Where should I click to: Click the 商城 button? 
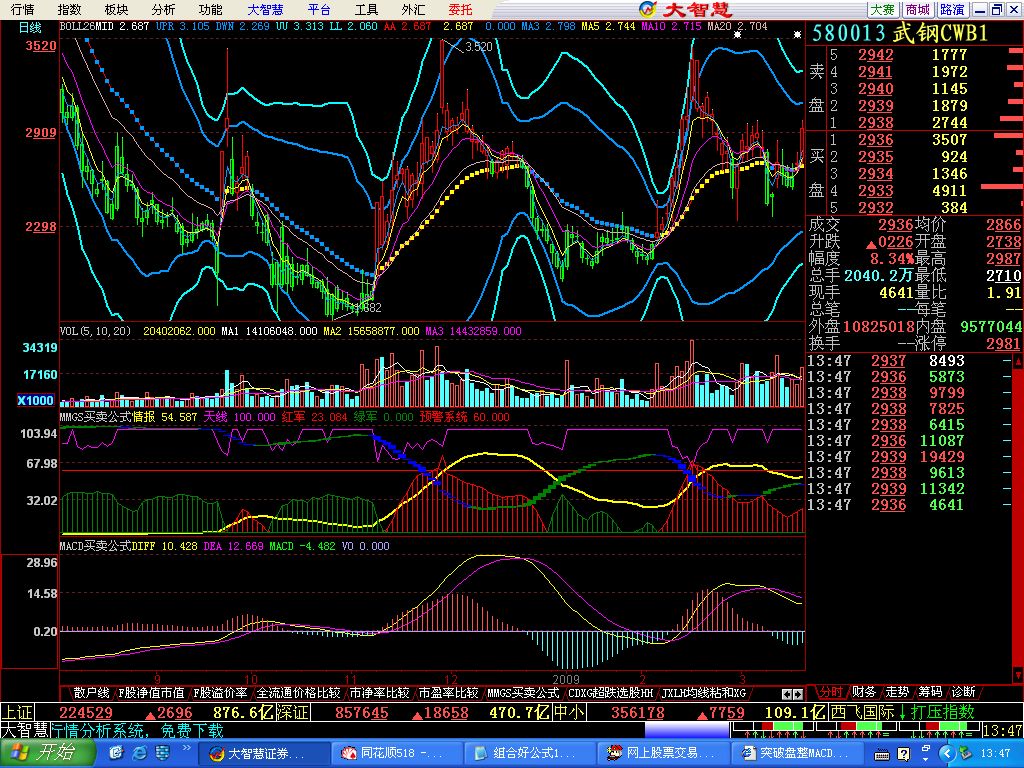point(918,9)
